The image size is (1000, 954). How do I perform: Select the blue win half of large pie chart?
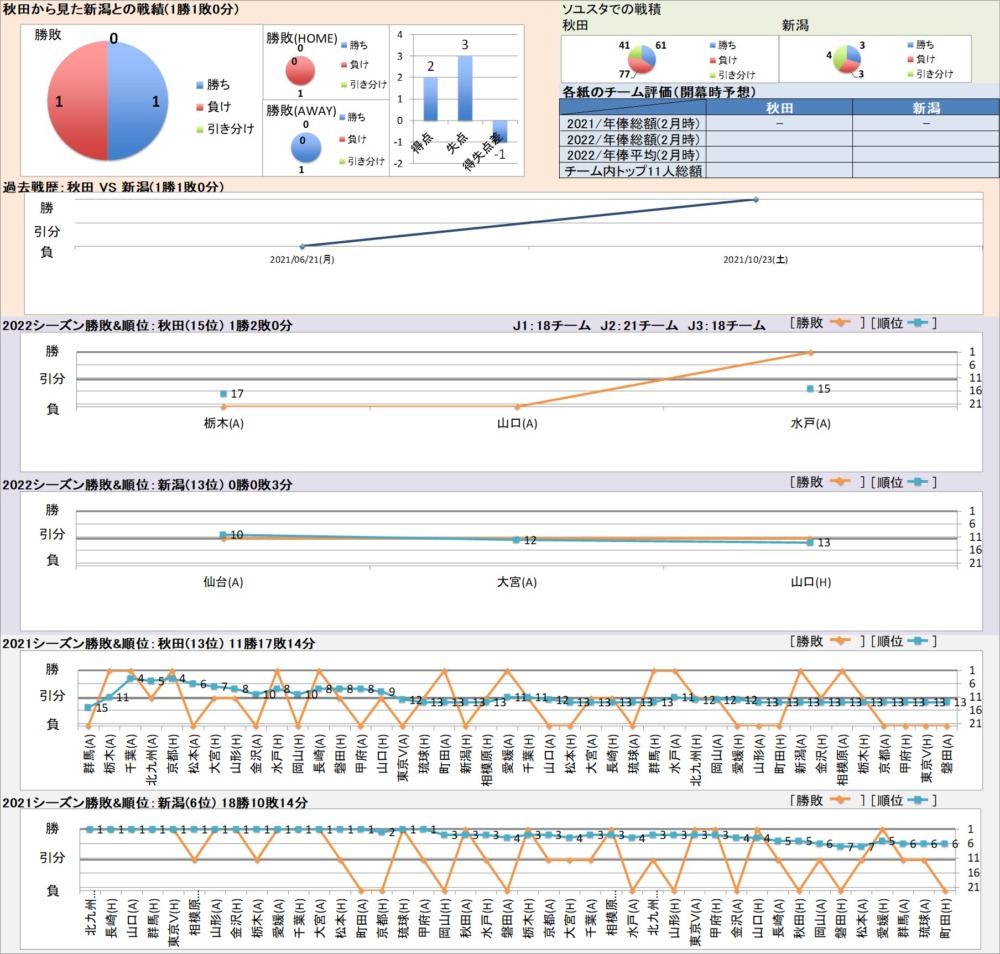coord(138,102)
